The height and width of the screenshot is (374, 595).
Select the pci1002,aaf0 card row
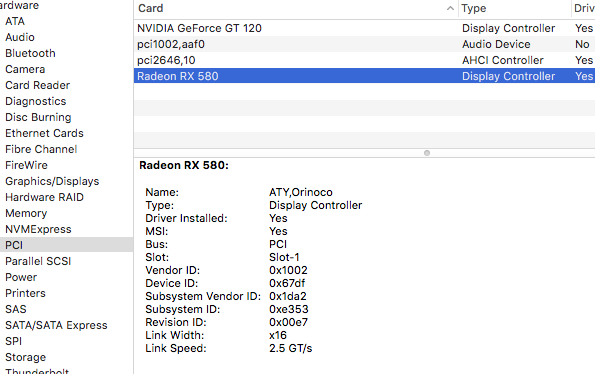coord(364,44)
